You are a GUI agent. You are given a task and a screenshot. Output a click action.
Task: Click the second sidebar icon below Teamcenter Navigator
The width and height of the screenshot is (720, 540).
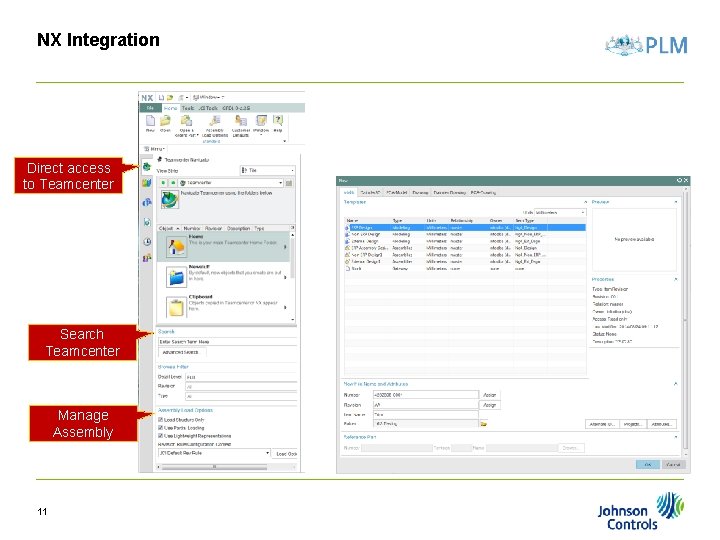pyautogui.click(x=146, y=183)
